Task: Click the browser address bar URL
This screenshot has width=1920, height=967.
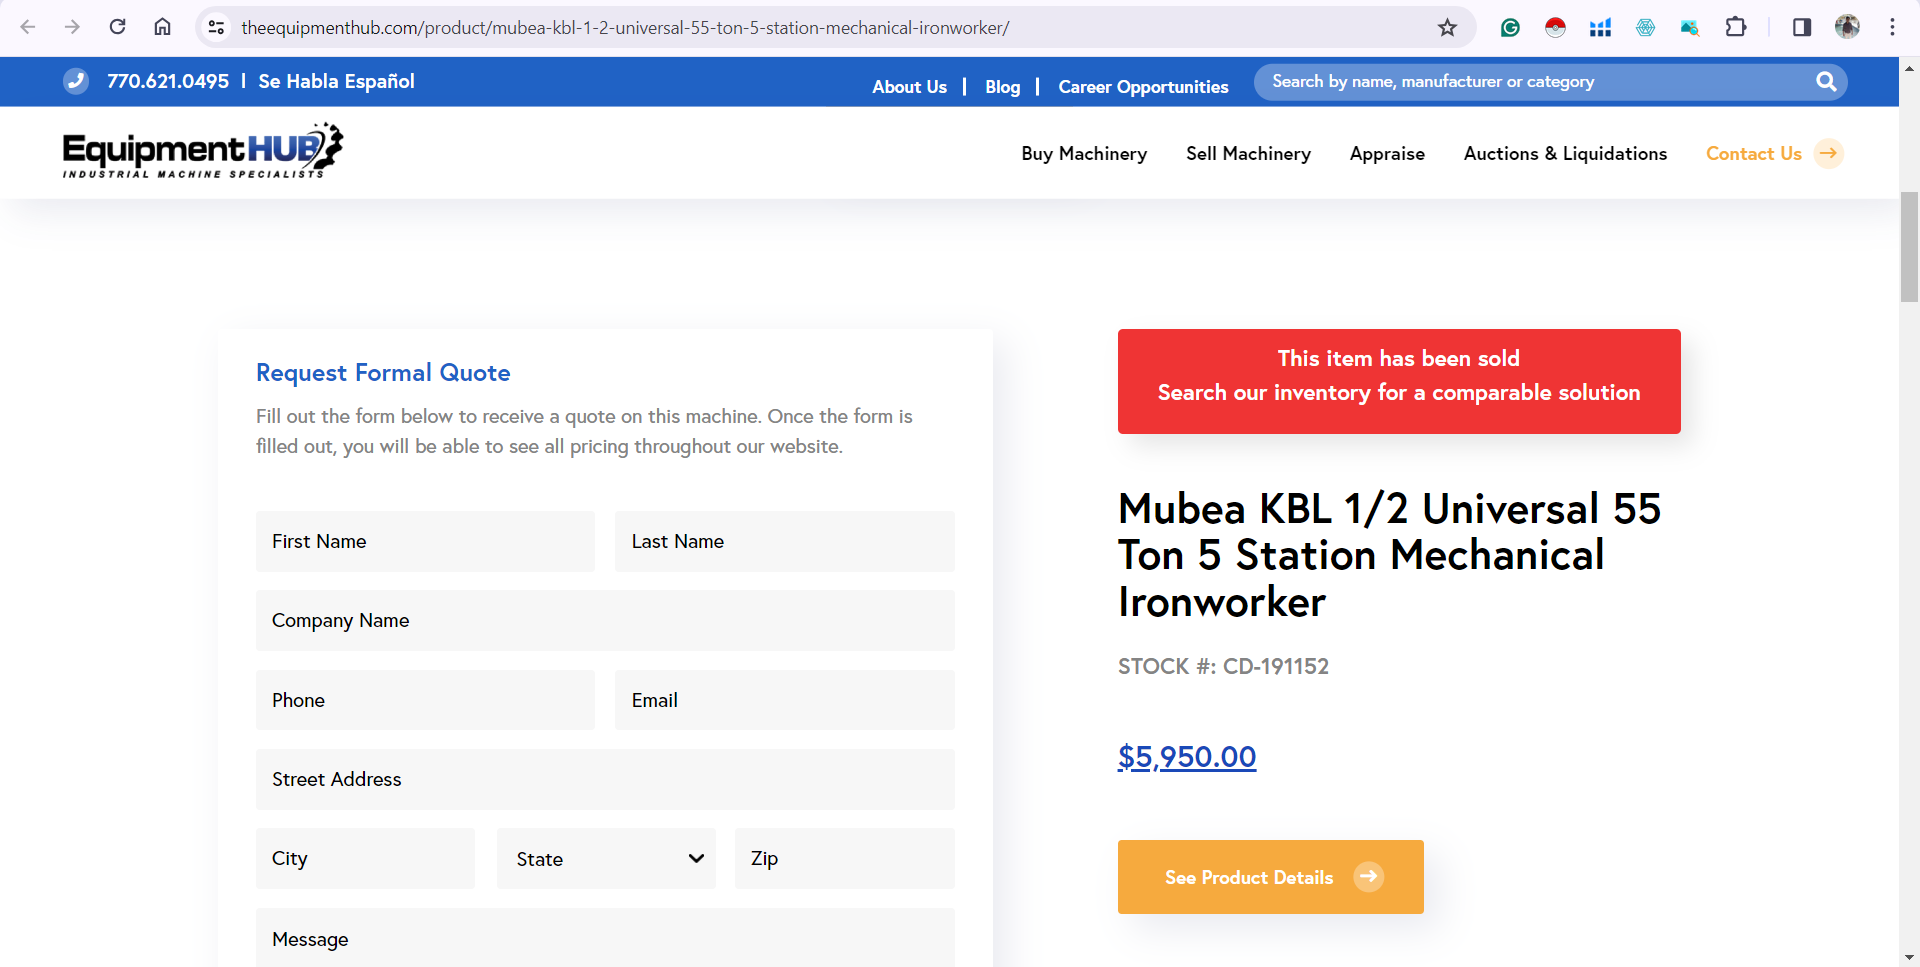Action: pyautogui.click(x=625, y=28)
